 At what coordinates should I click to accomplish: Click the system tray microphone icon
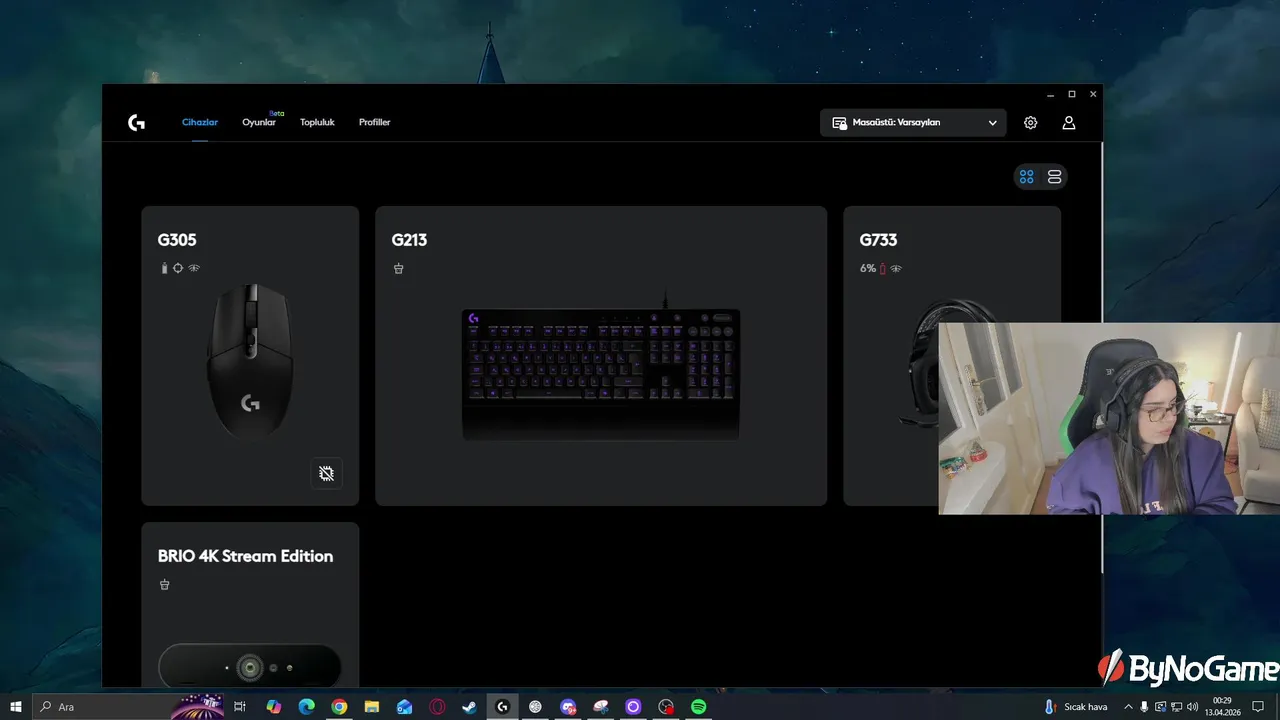(1145, 707)
